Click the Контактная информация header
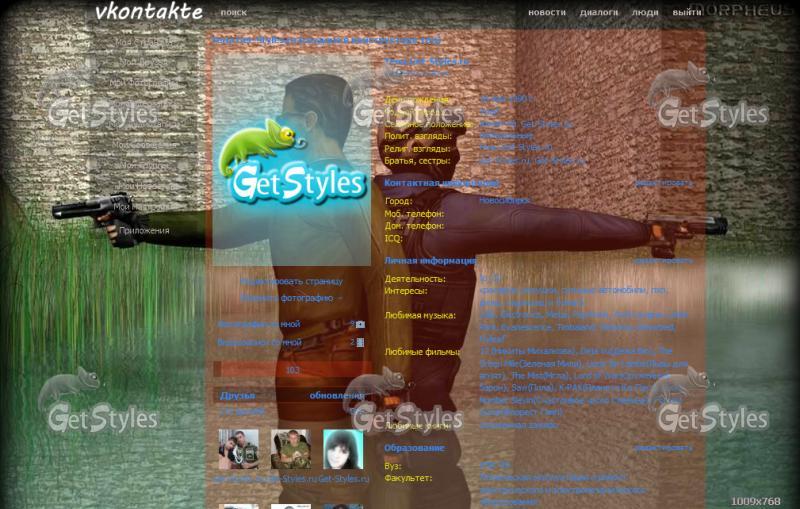 442,183
